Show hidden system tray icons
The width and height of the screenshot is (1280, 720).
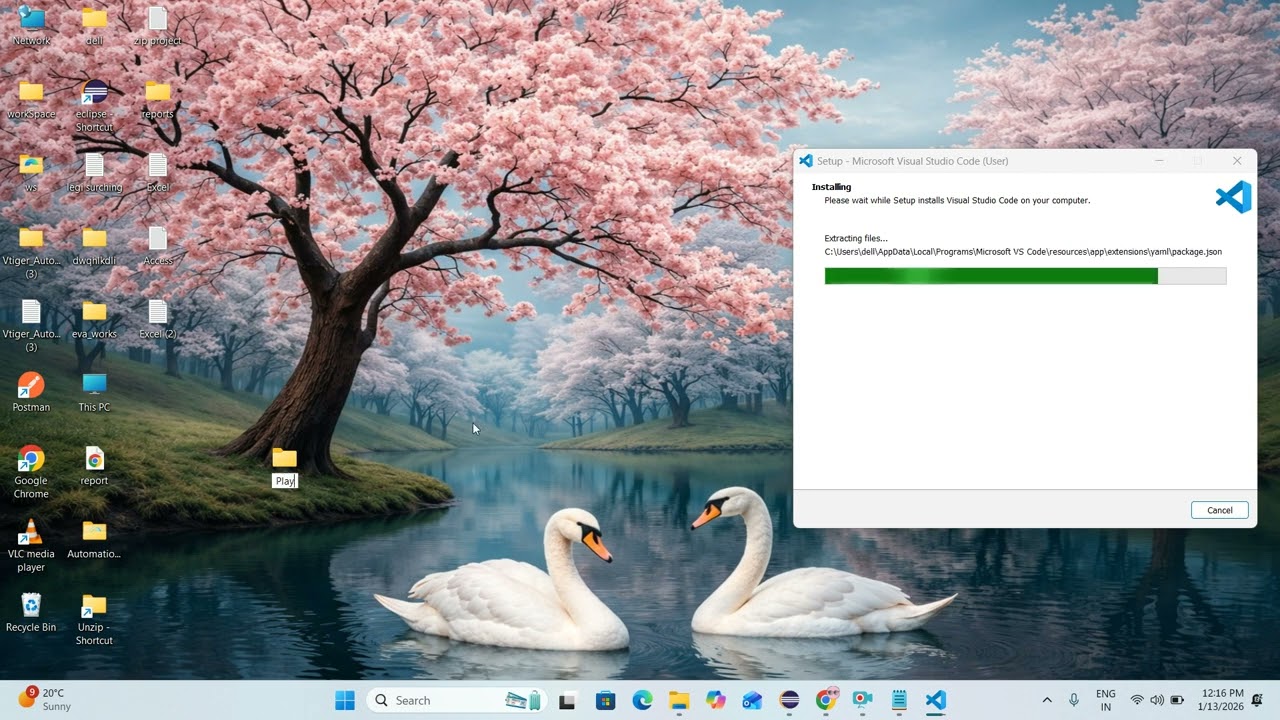pos(1047,700)
